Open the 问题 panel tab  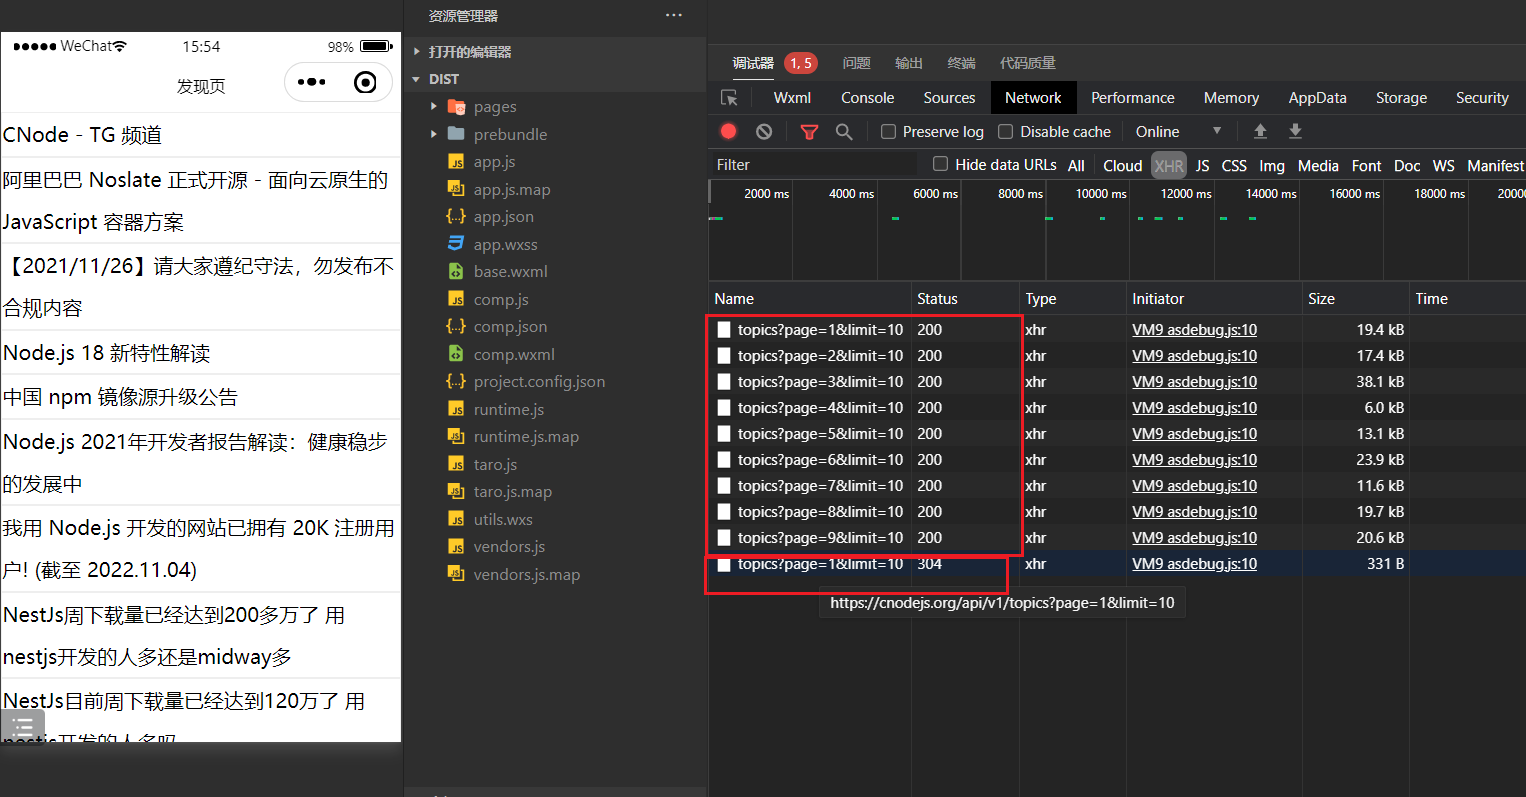[x=856, y=63]
